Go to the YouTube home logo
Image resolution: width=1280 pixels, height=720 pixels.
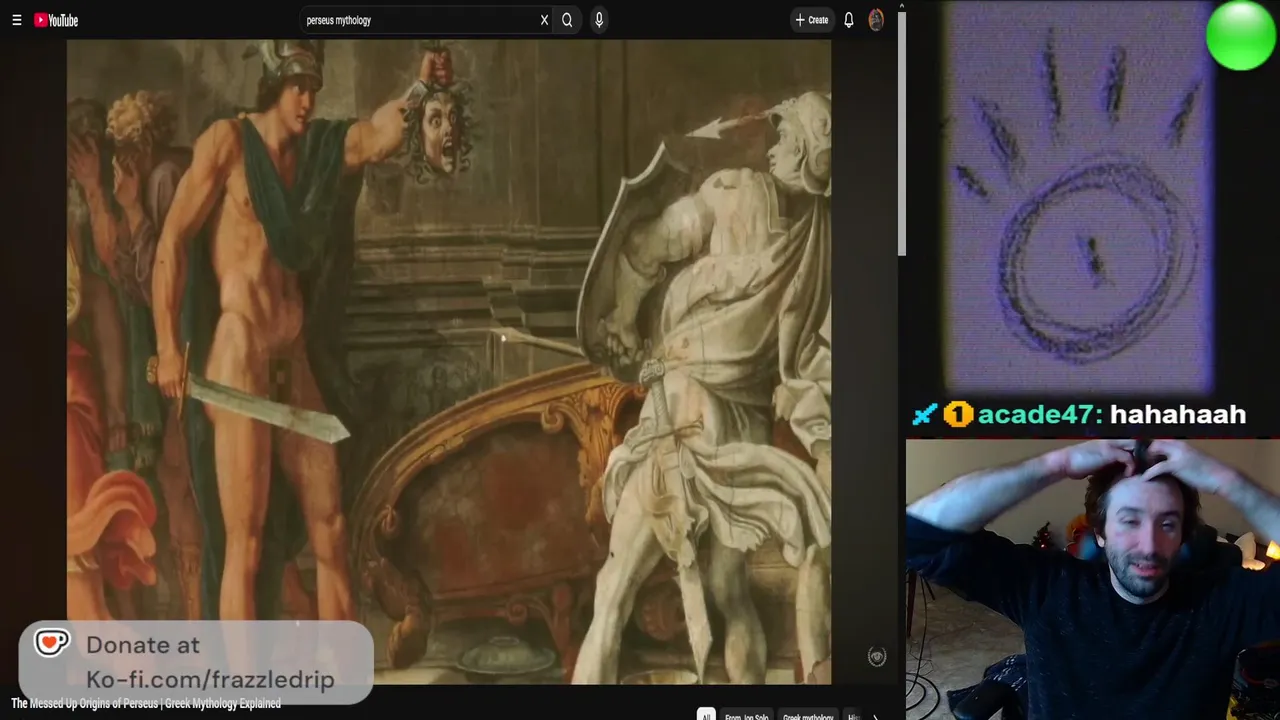56,20
